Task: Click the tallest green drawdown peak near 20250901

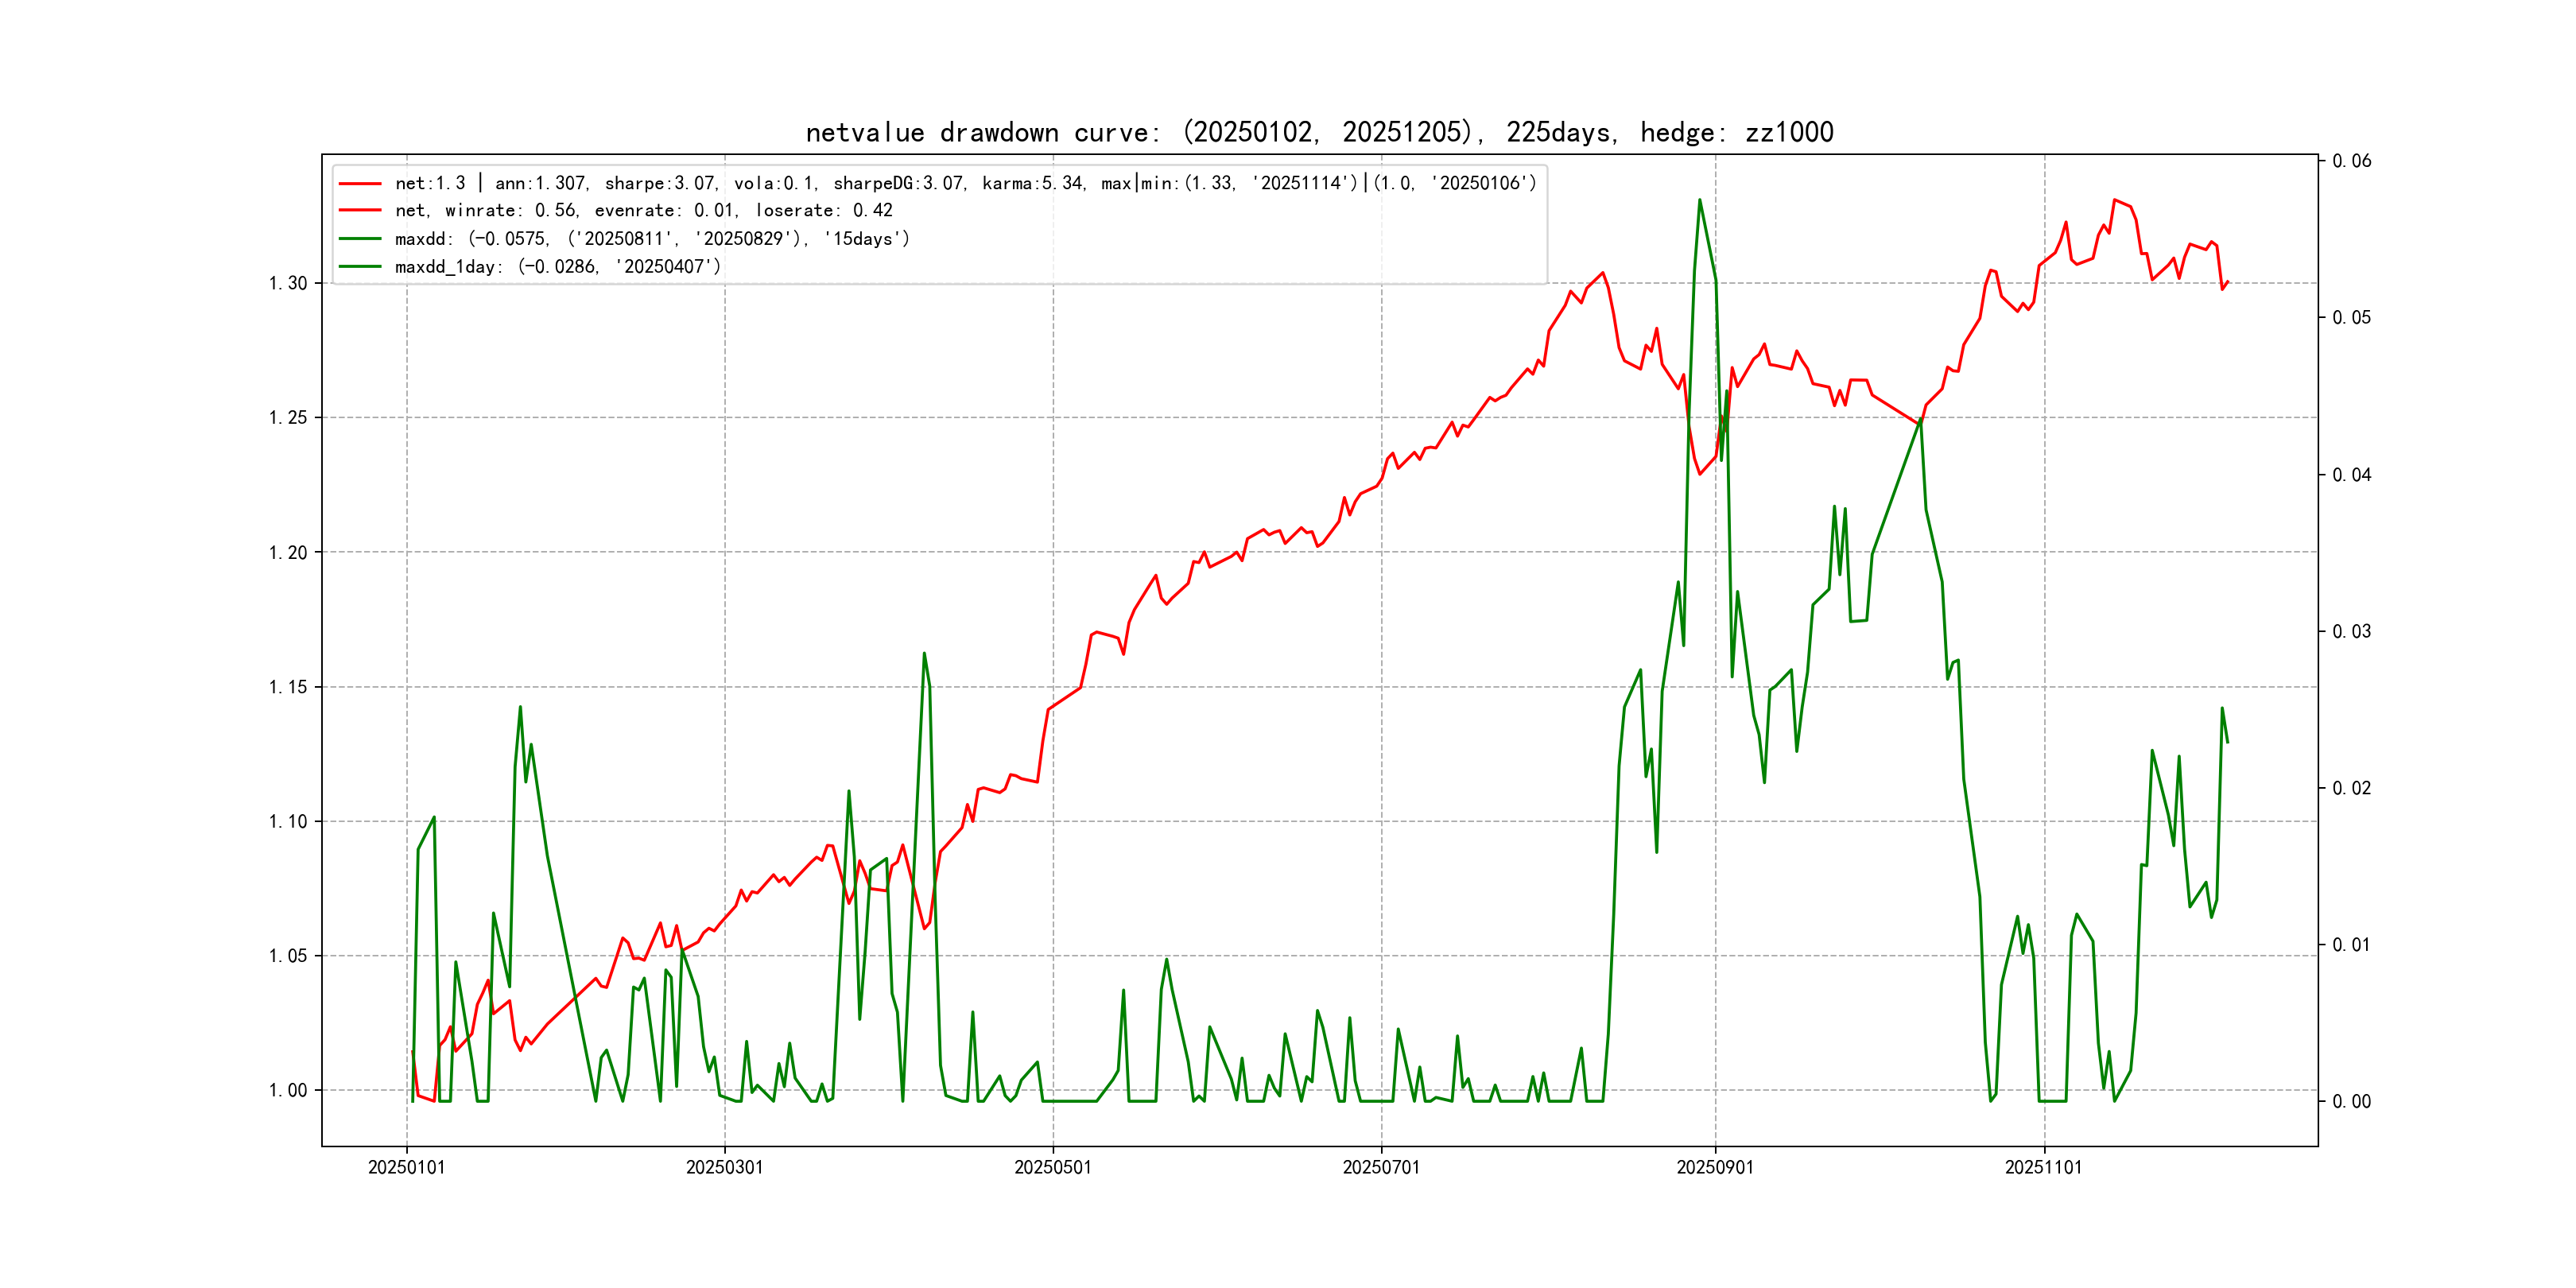Action: click(x=1699, y=200)
